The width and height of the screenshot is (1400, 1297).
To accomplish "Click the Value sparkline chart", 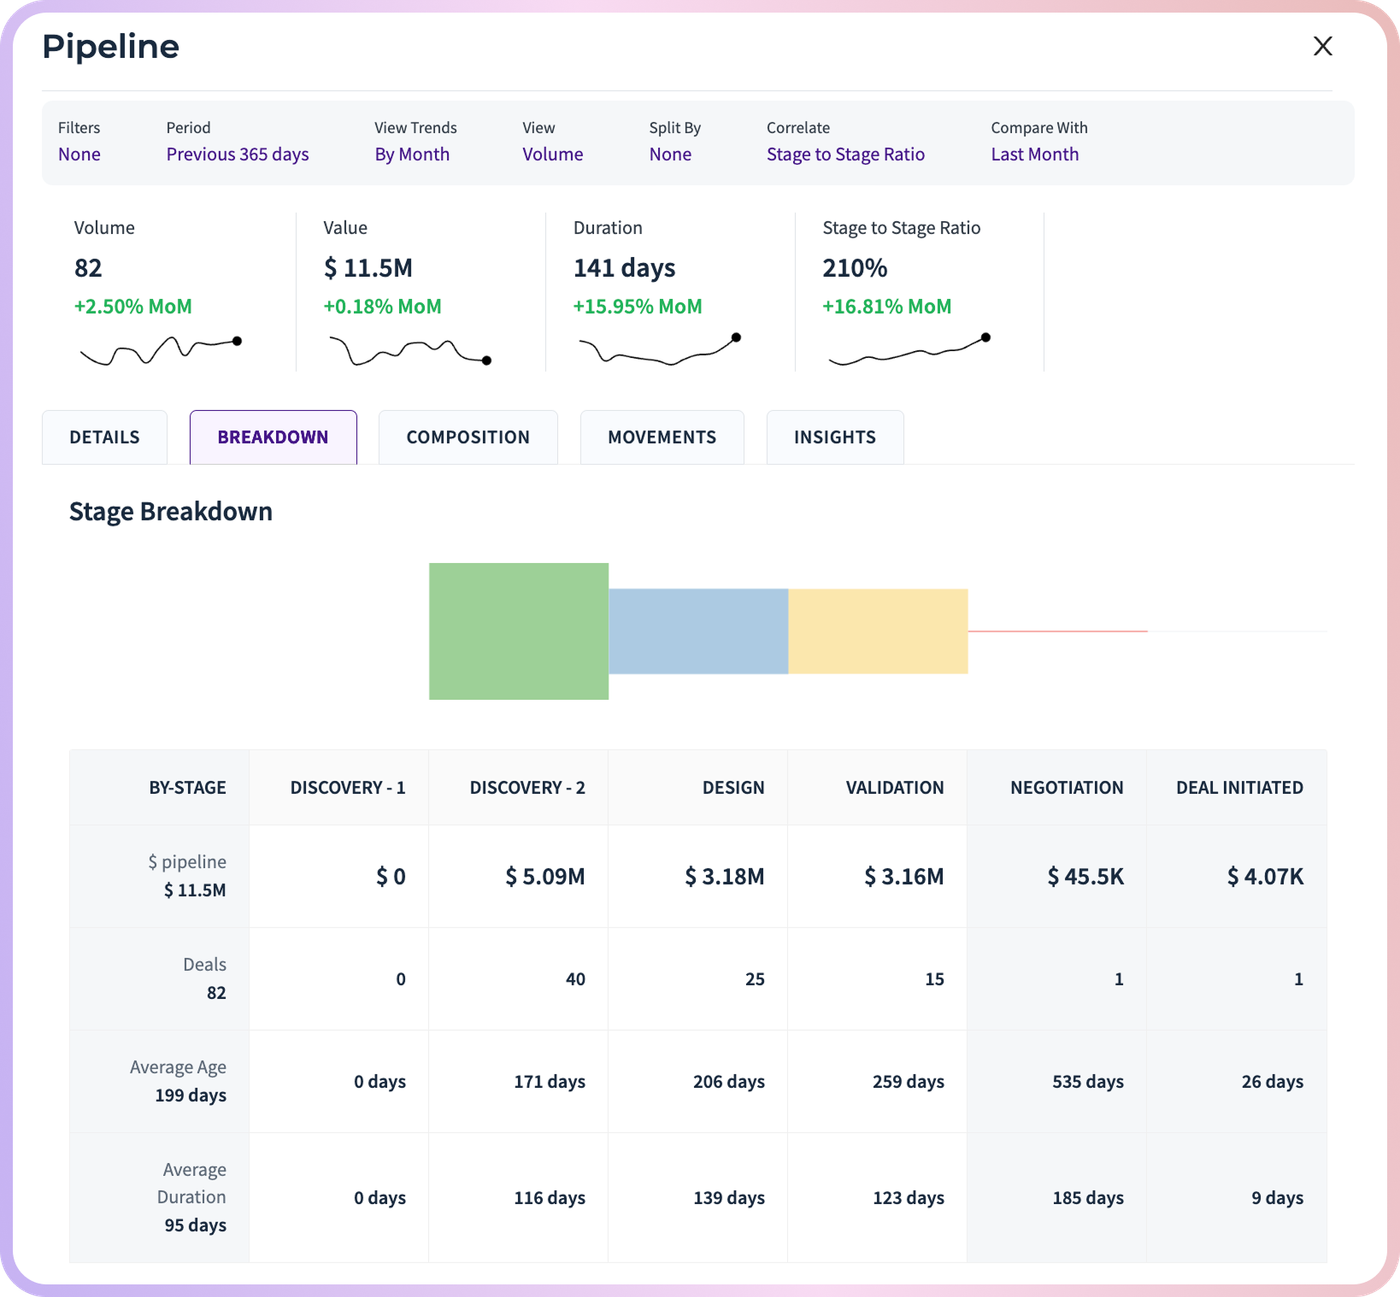I will (410, 350).
